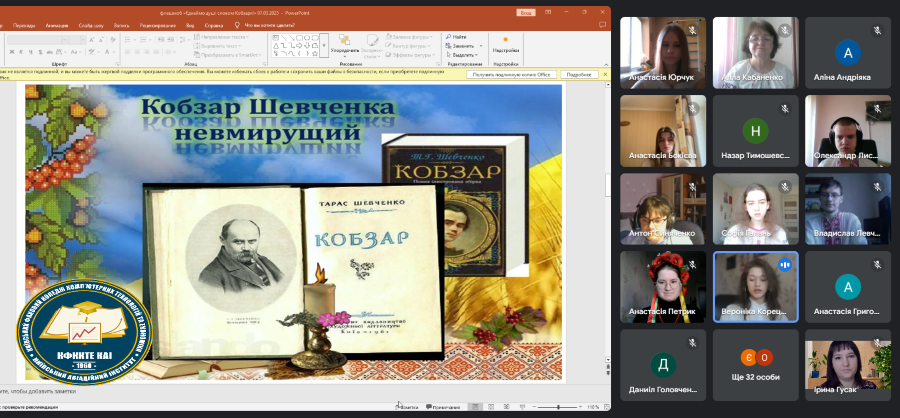The height and width of the screenshot is (418, 900).
Task: Open Shape Fill (Заливка фигуры) dropdown
Action: pyautogui.click(x=409, y=37)
